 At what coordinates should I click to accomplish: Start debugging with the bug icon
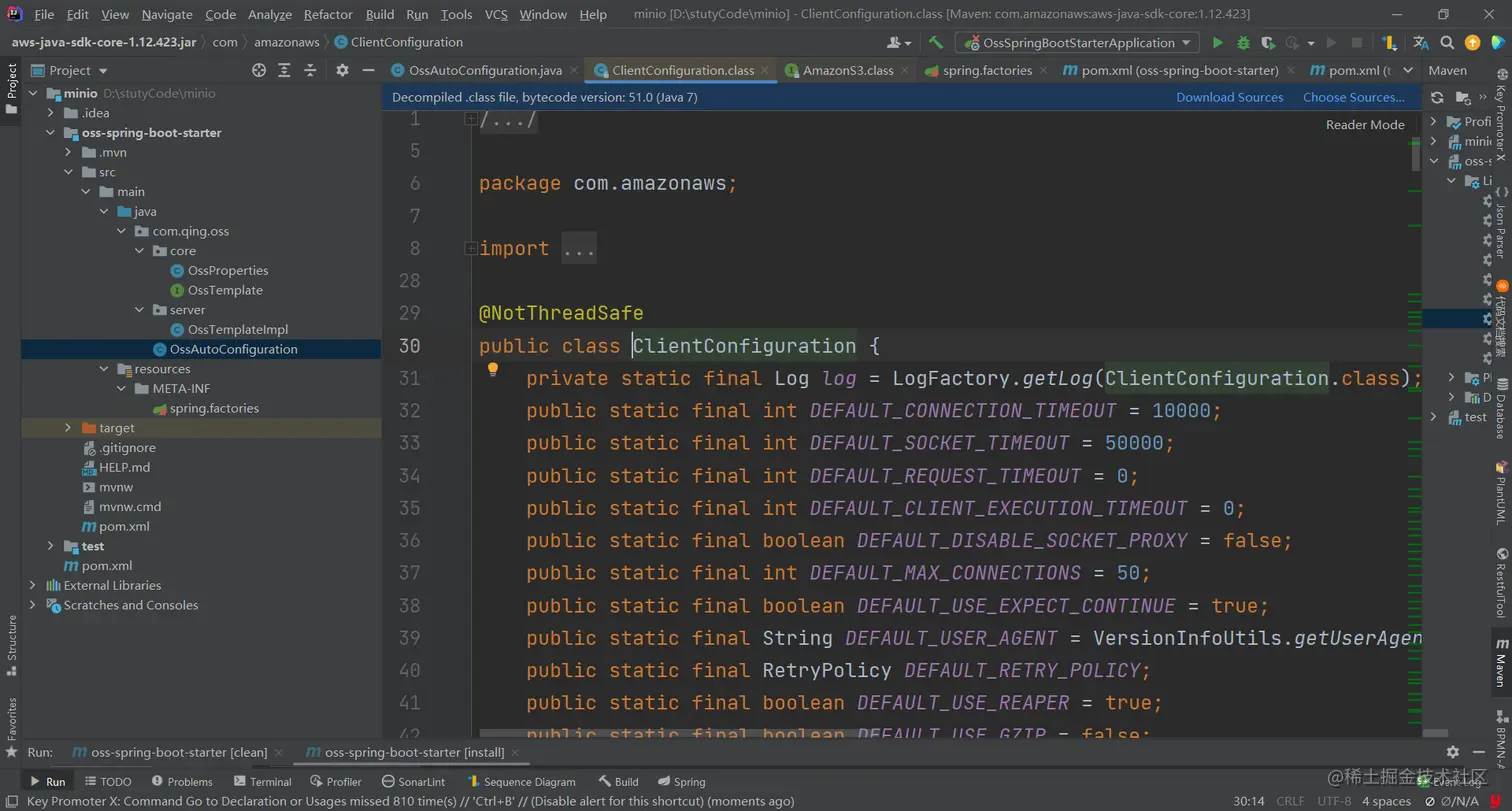pyautogui.click(x=1243, y=43)
